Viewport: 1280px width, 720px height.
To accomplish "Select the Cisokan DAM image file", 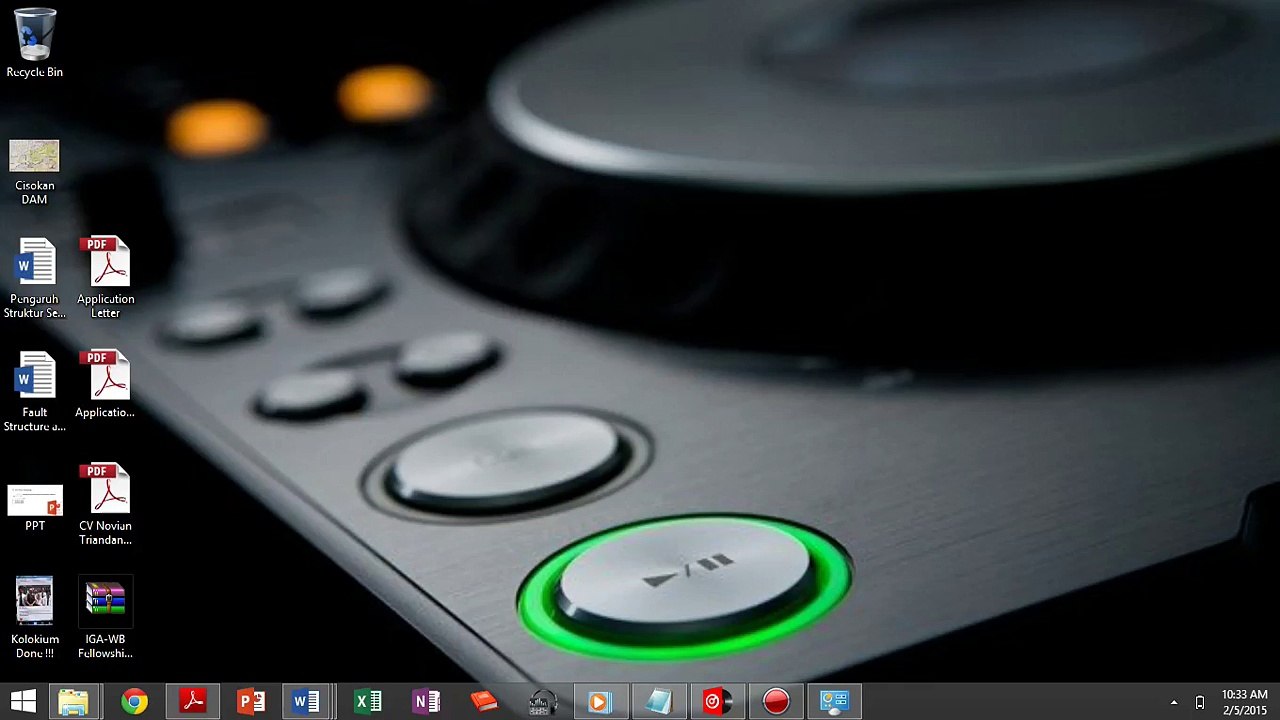I will (34, 172).
